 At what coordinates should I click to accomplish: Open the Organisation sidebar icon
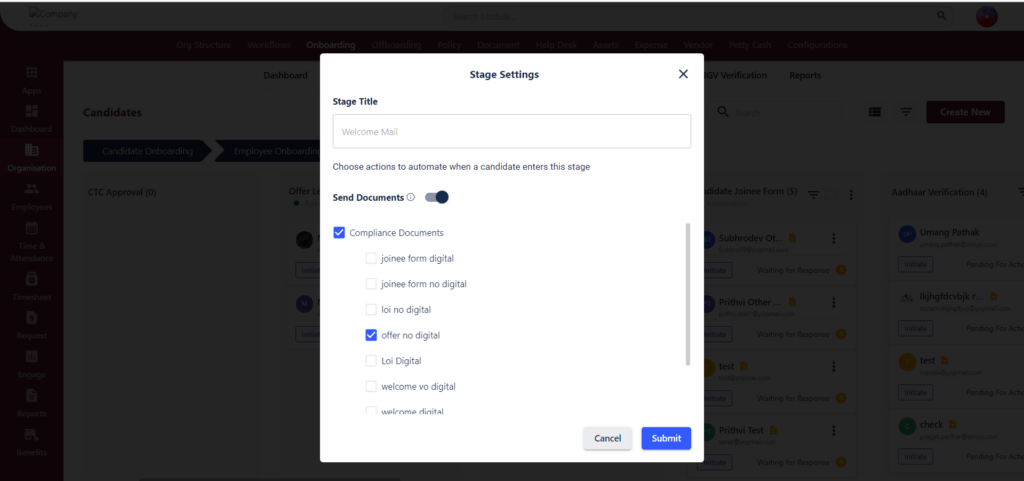click(31, 150)
